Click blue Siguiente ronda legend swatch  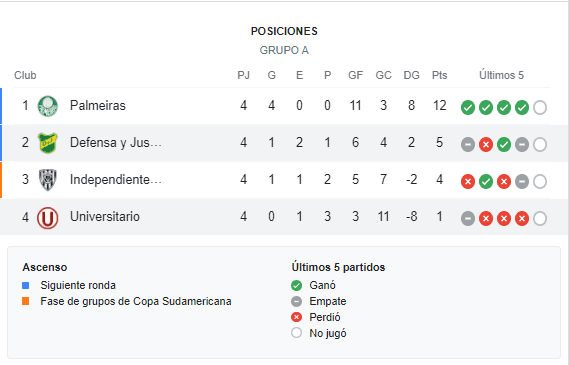coord(25,286)
